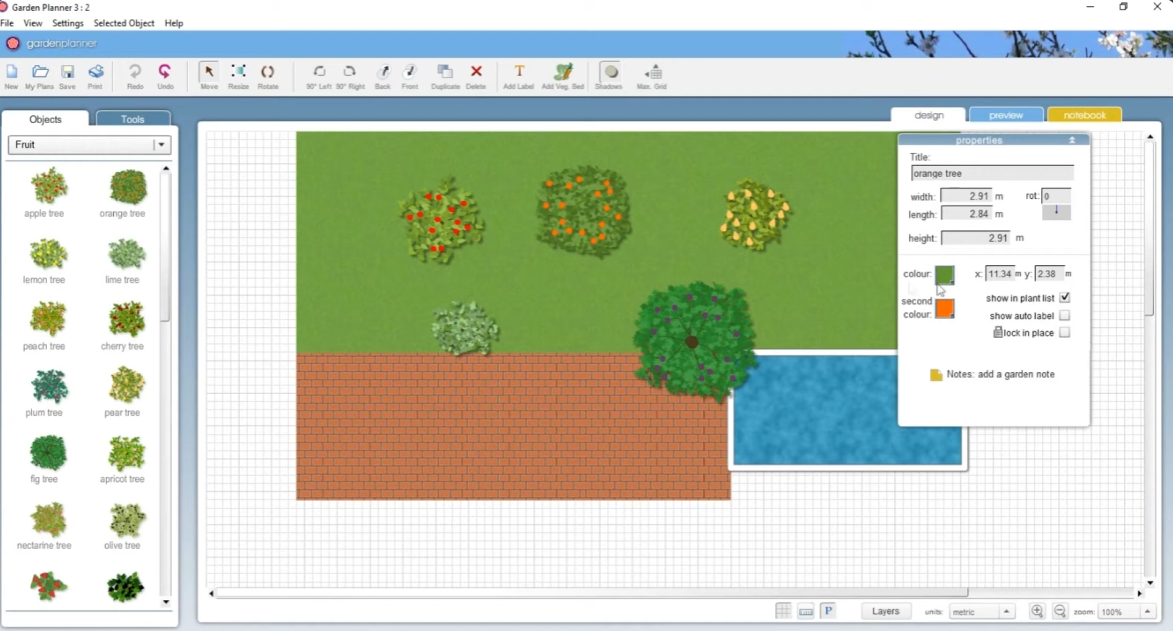Click the rot value field

1056,196
